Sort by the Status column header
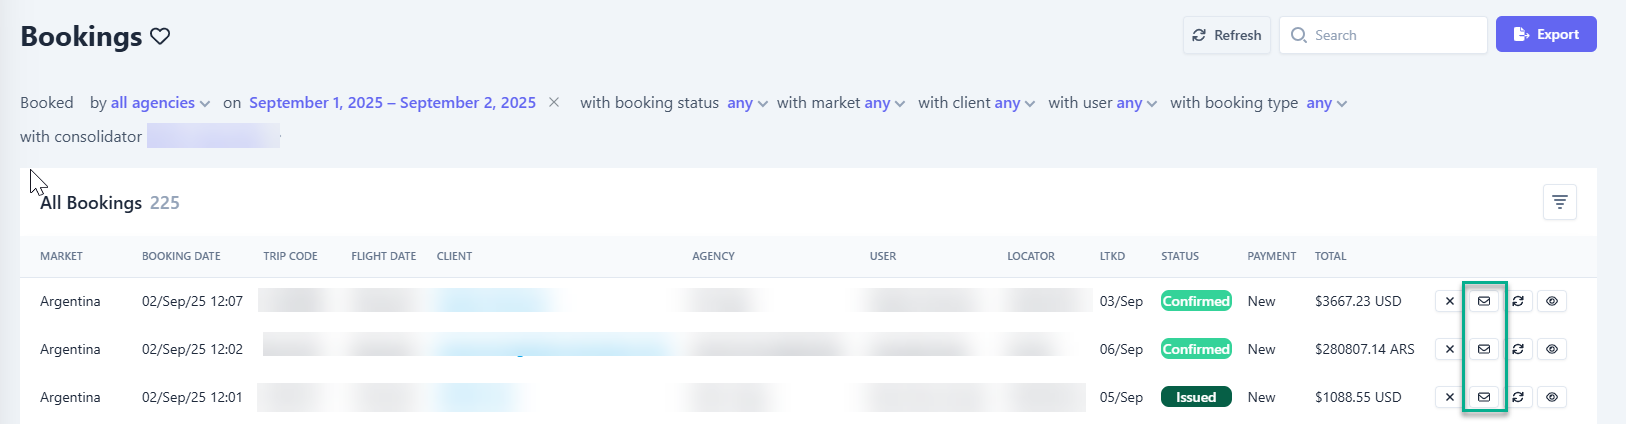The image size is (1626, 424). coord(1180,256)
